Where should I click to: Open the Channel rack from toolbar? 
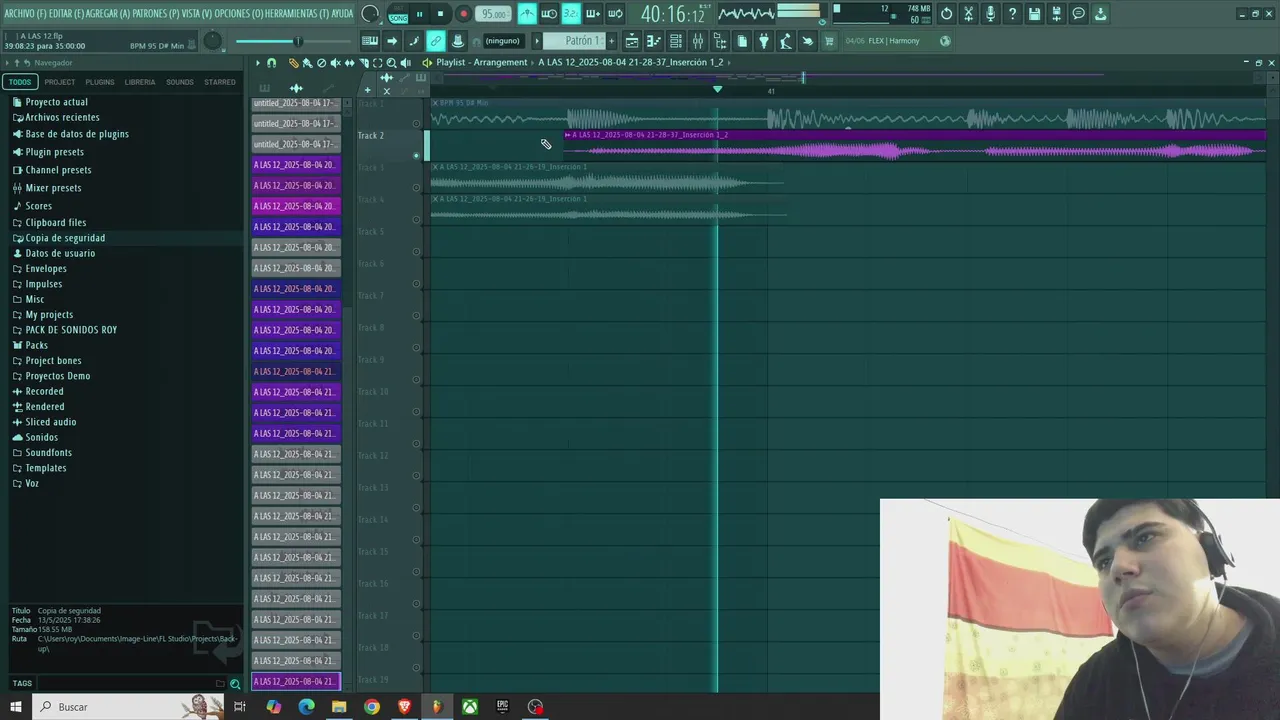[x=675, y=41]
